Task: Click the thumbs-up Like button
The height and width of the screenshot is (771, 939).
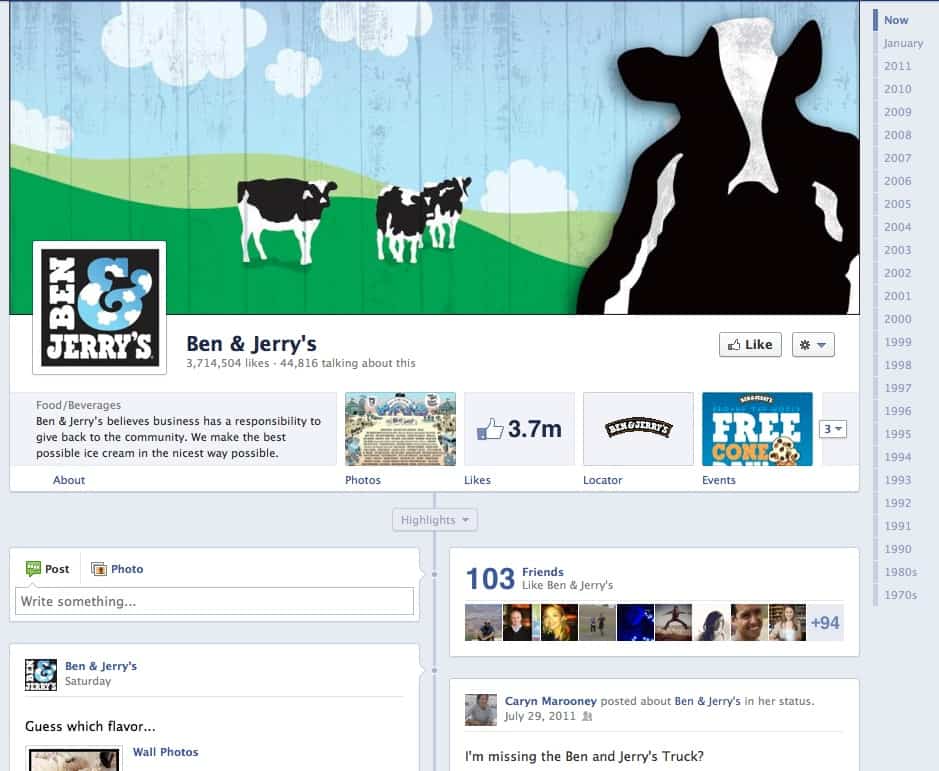Action: [x=750, y=344]
